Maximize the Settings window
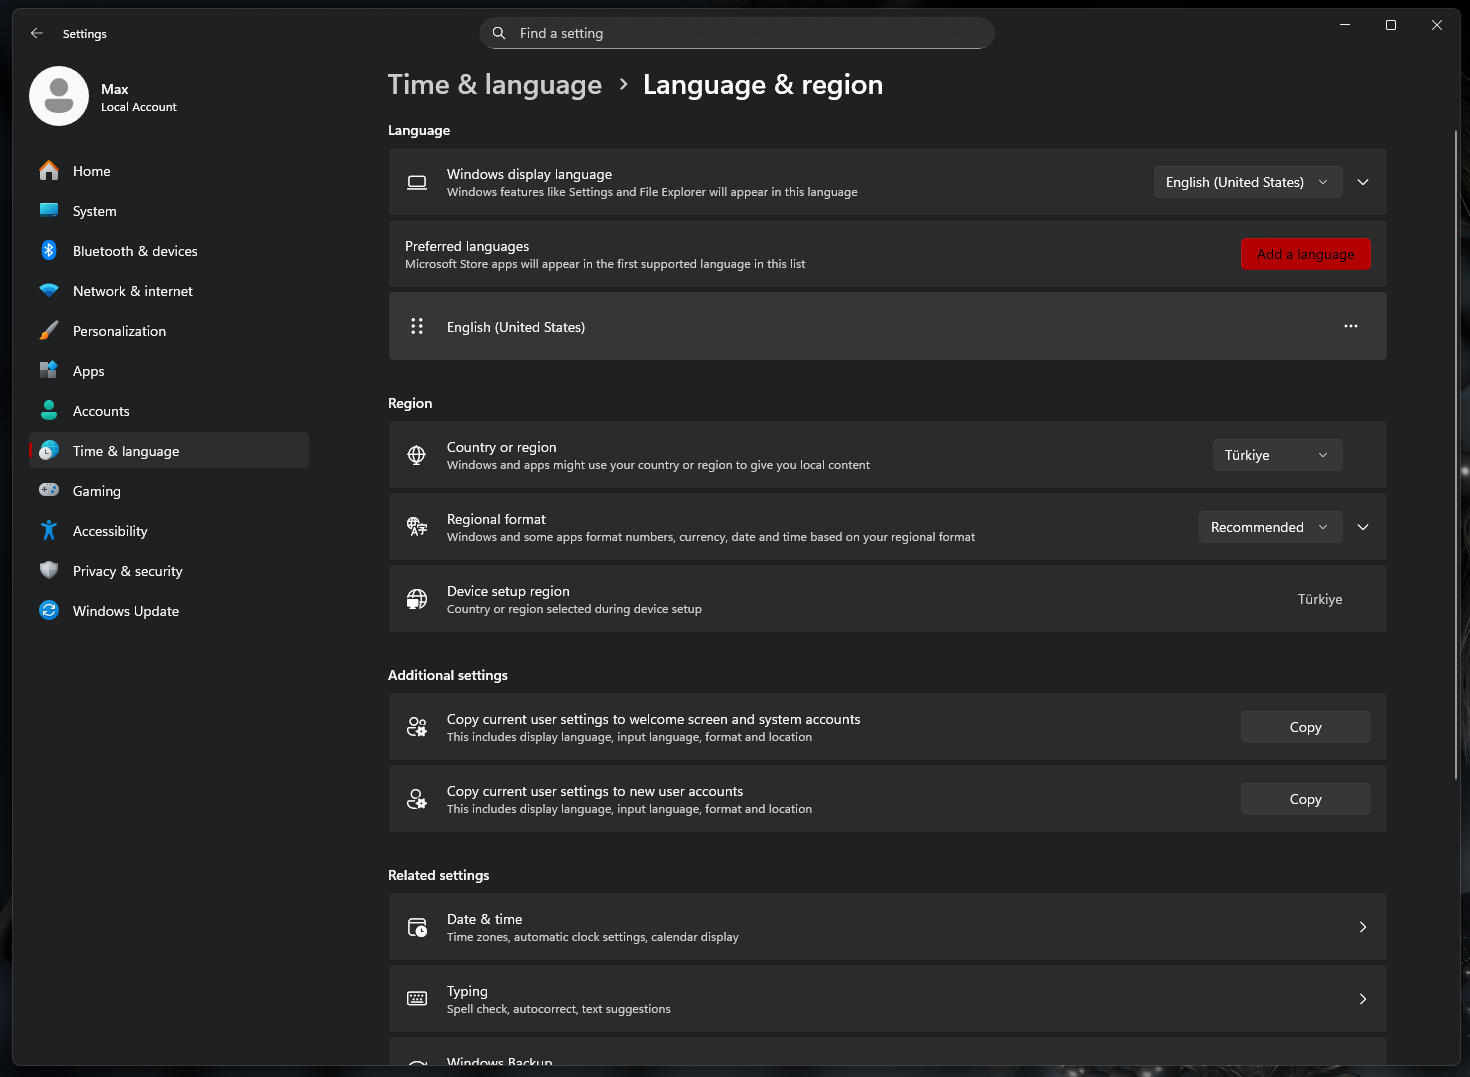This screenshot has height=1077, width=1470. click(x=1391, y=25)
